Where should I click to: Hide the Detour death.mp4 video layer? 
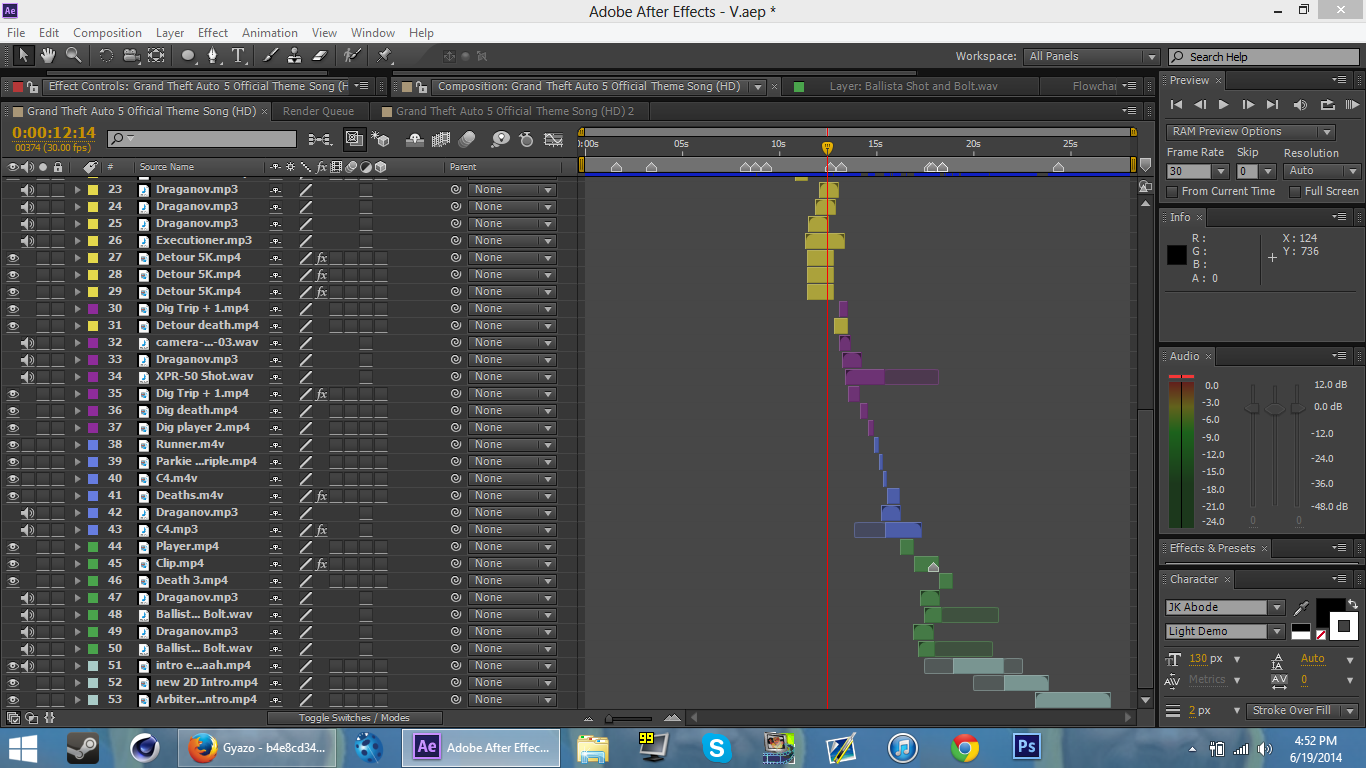(14, 325)
